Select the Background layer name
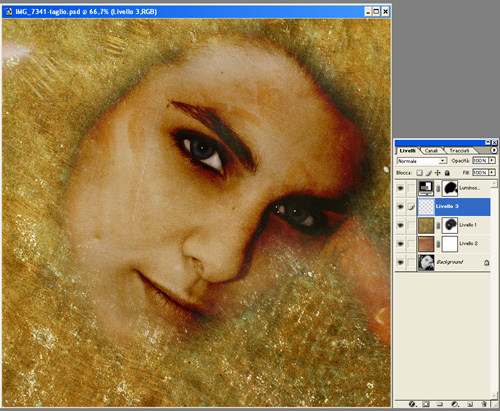This screenshot has height=411, width=500. point(450,262)
